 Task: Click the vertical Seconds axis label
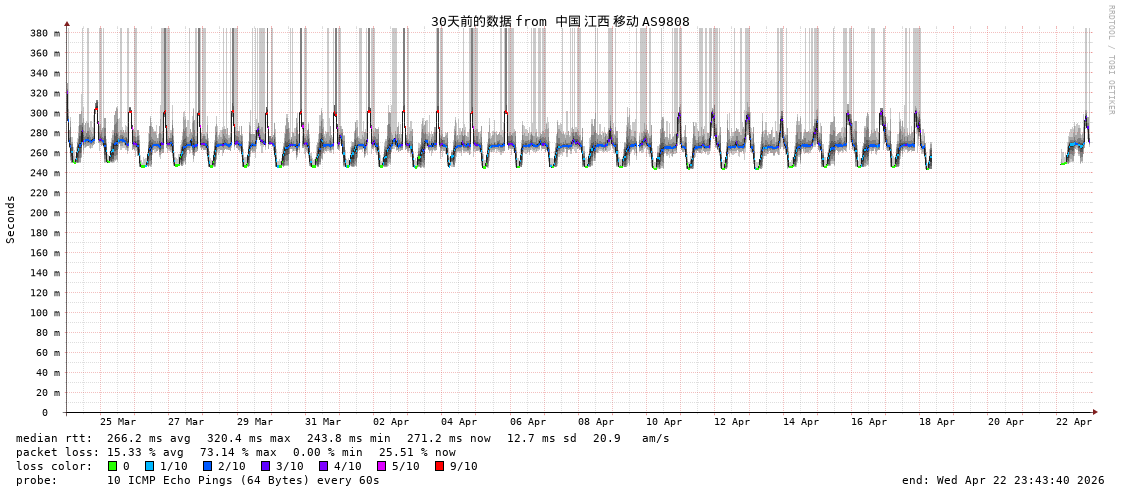click(x=11, y=219)
